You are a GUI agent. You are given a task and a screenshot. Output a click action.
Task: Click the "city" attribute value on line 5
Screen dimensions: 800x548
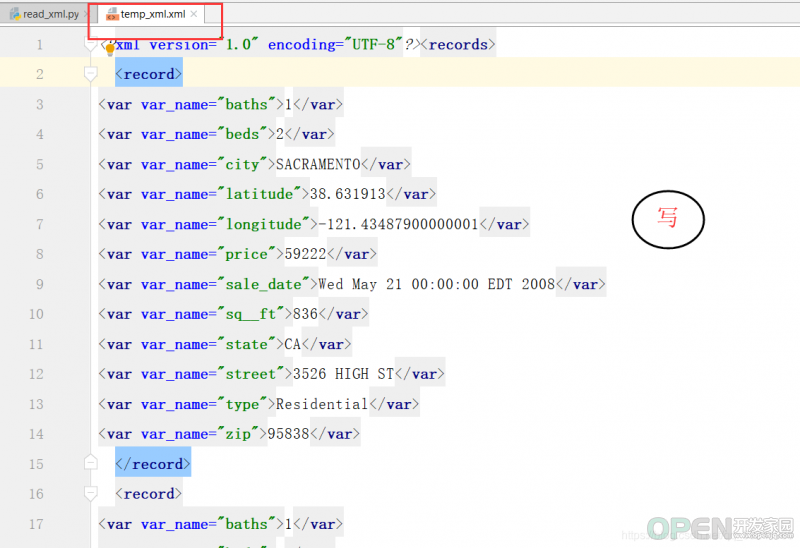pyautogui.click(x=242, y=164)
